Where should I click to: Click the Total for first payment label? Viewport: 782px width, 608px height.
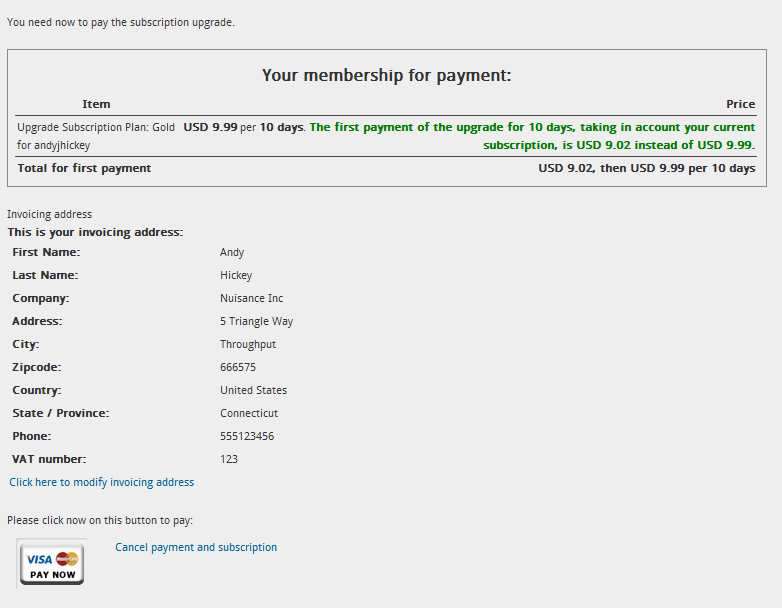click(x=84, y=168)
